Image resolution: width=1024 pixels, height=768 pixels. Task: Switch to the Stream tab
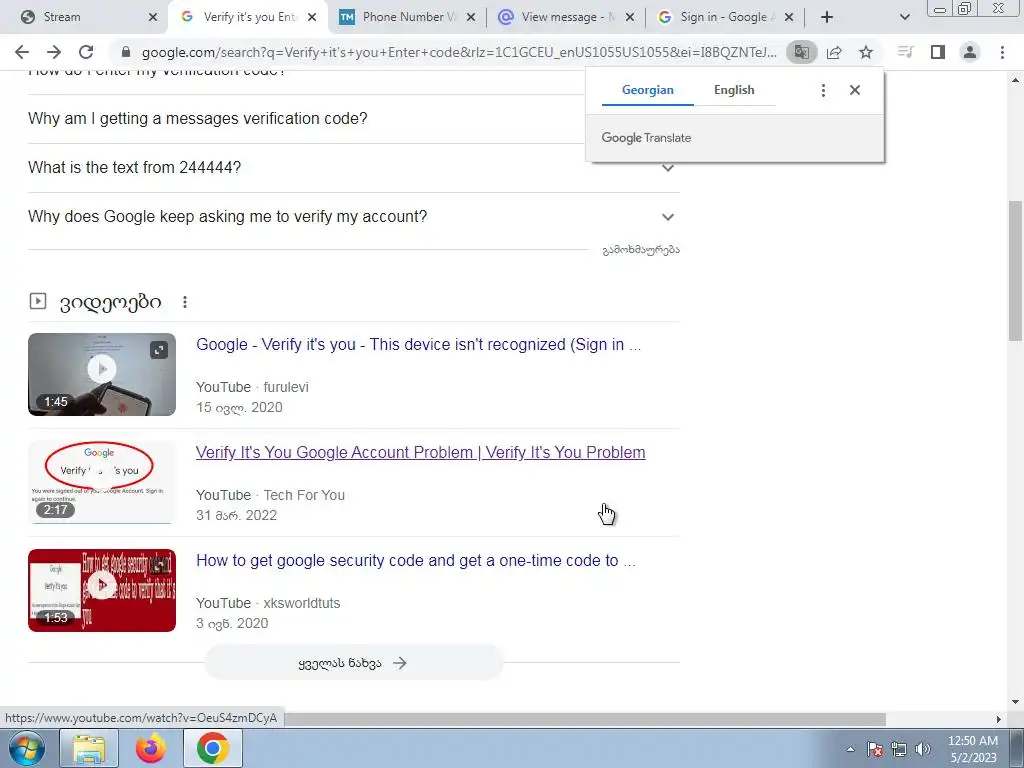(84, 17)
